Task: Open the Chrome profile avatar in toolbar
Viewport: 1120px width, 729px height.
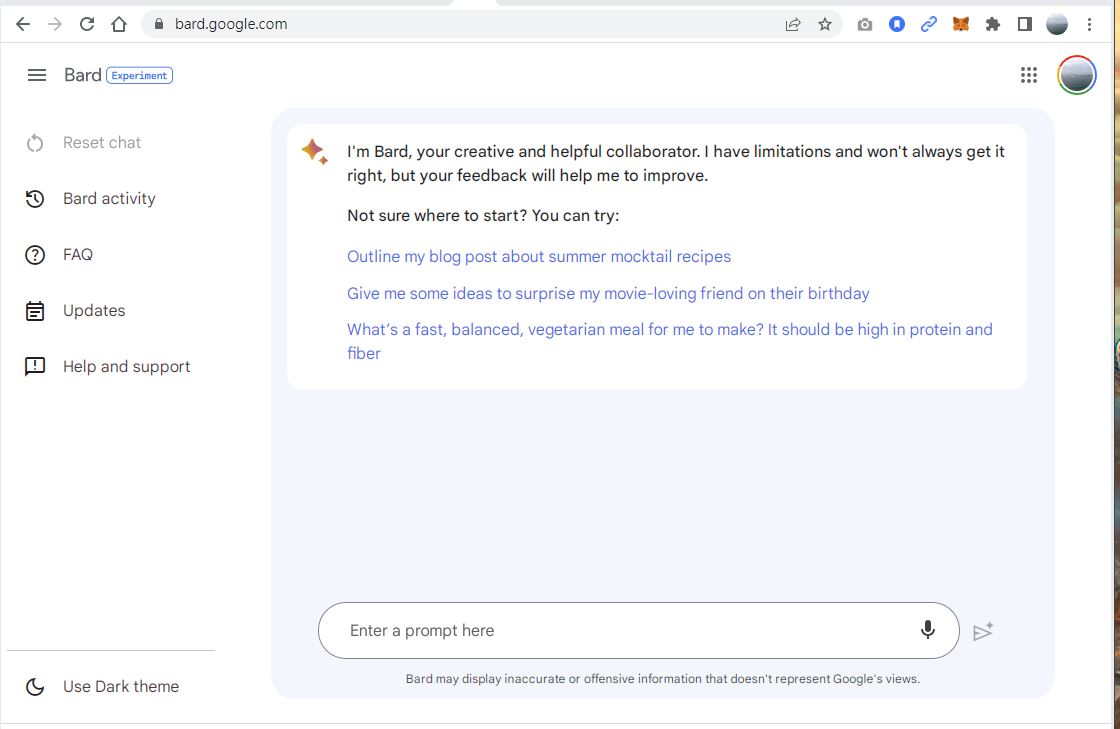Action: point(1057,24)
